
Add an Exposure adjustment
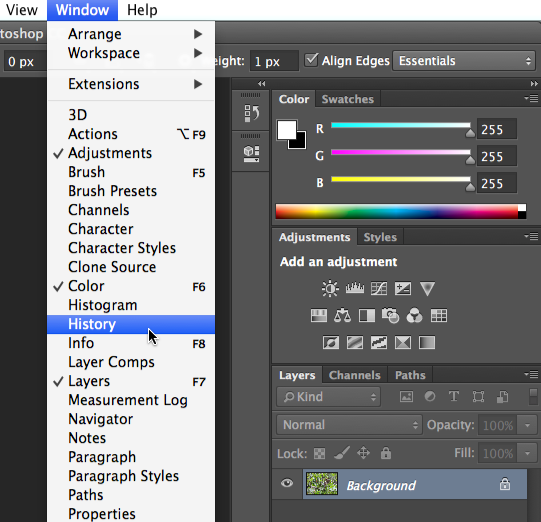pos(403,288)
